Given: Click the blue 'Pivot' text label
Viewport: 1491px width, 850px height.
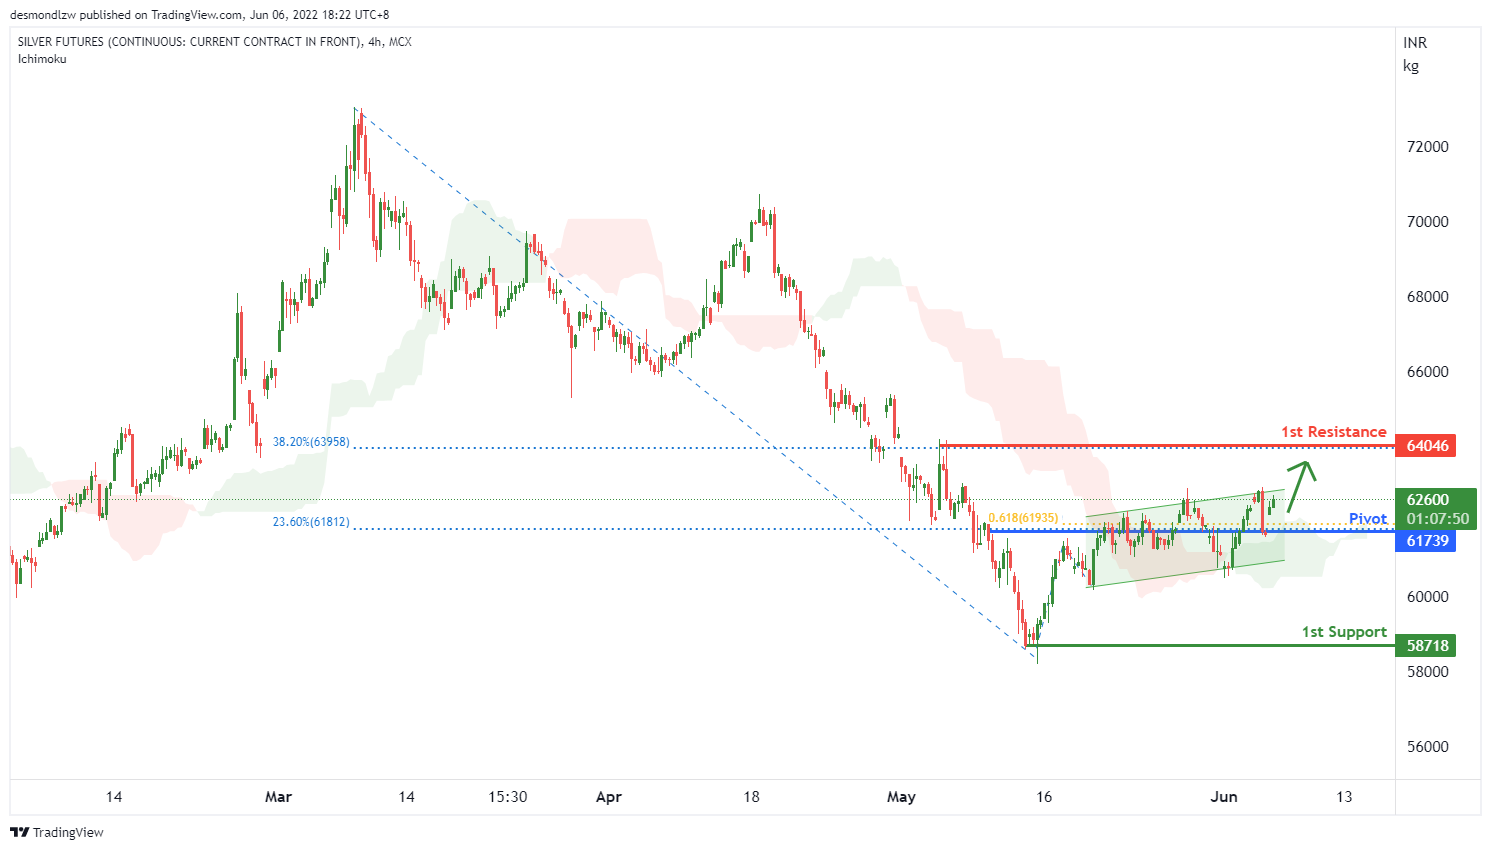Looking at the screenshot, I should coord(1368,518).
